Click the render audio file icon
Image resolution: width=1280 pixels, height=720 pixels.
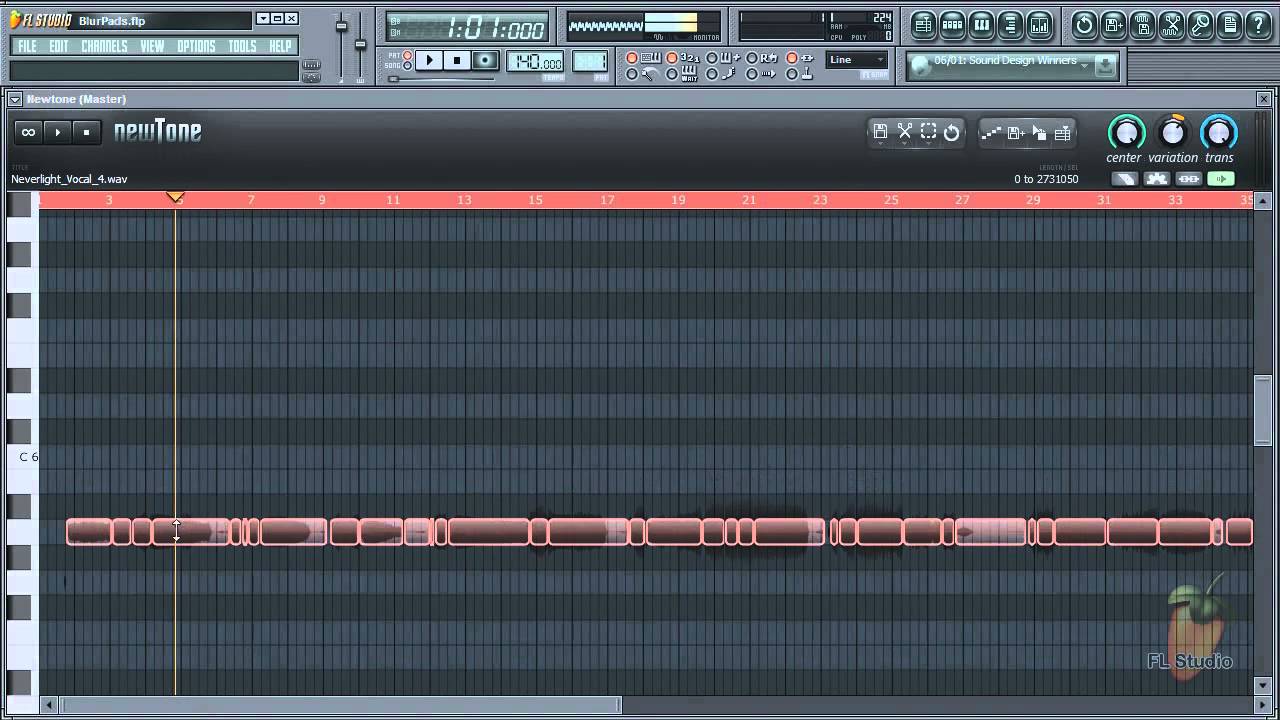[1142, 25]
